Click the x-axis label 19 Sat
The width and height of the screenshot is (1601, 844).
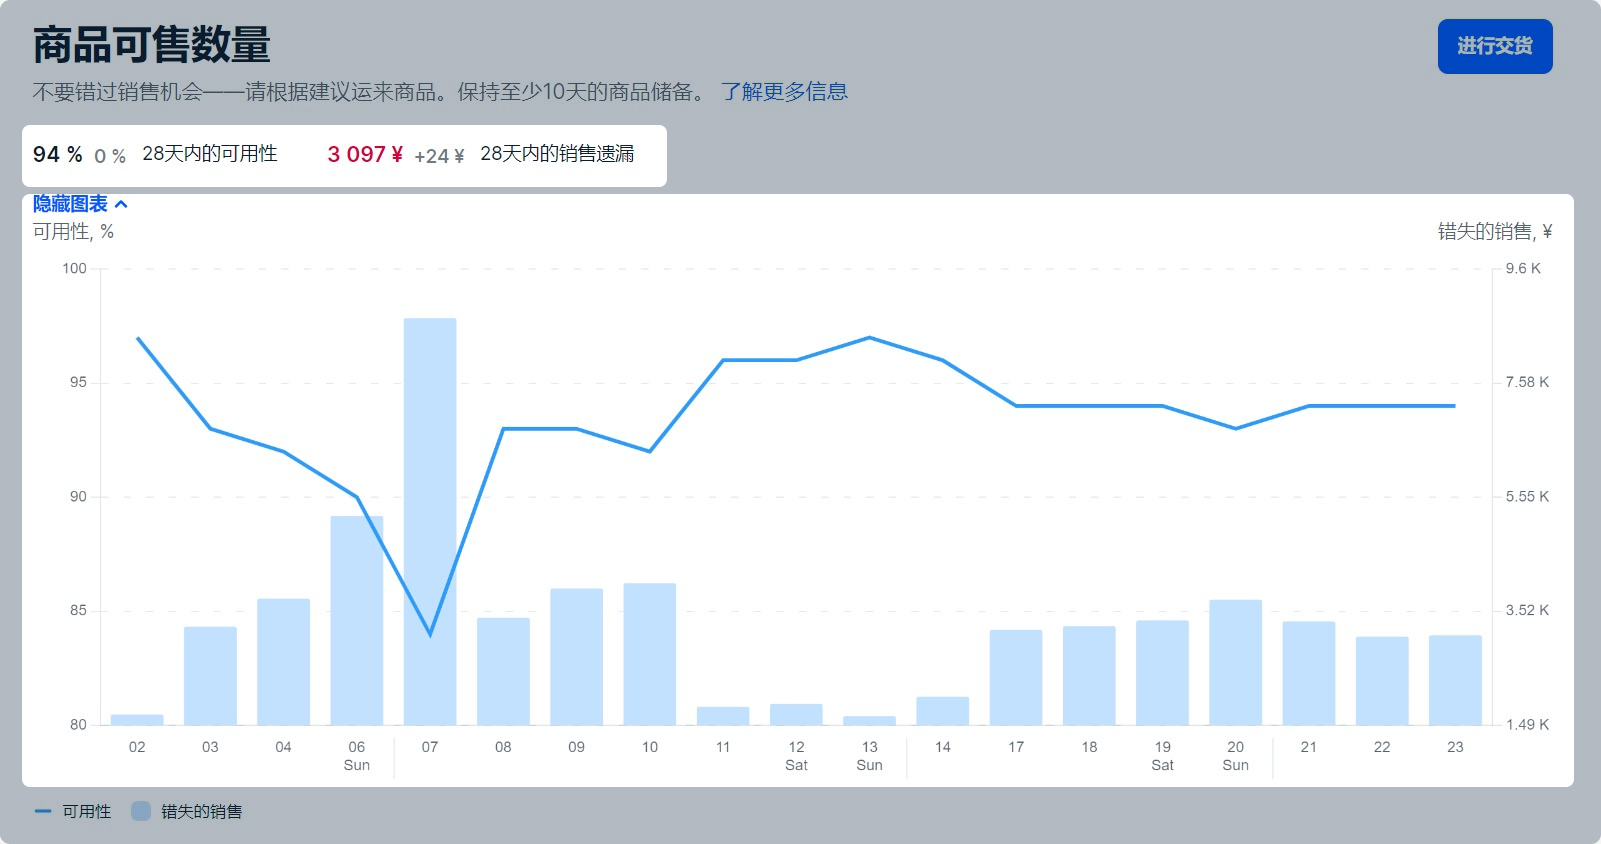click(x=1162, y=756)
